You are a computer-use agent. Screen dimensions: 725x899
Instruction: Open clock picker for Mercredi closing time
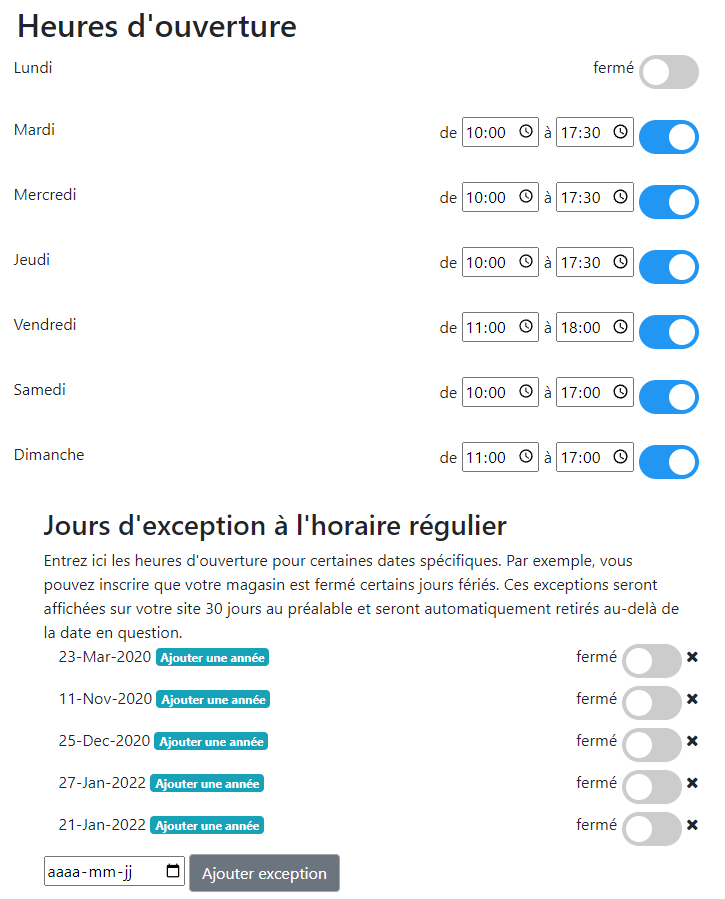(620, 197)
